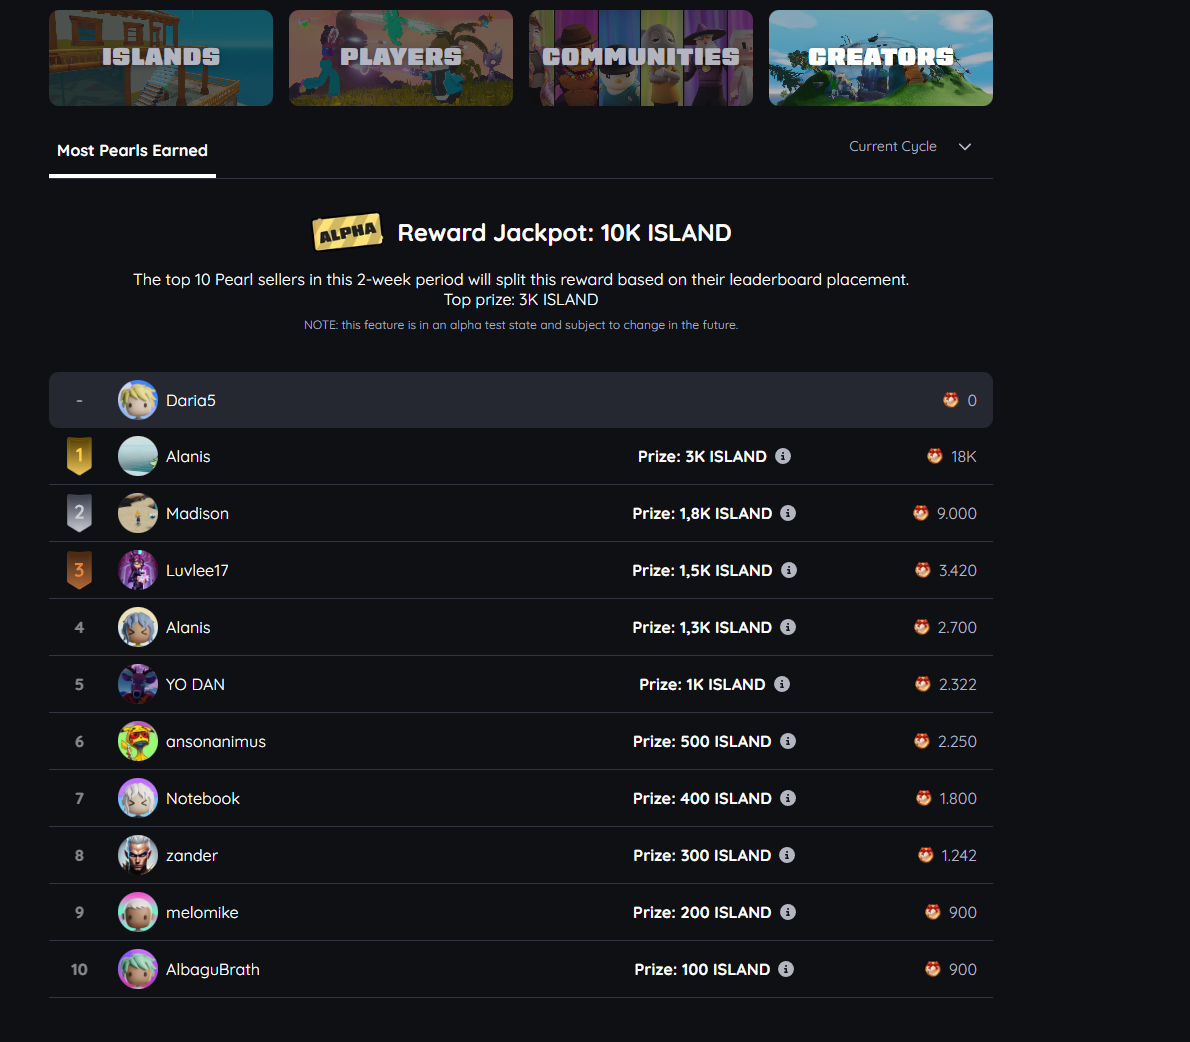Click info icon beside 1K ISLAND prize
The height and width of the screenshot is (1042, 1190).
click(x=782, y=684)
